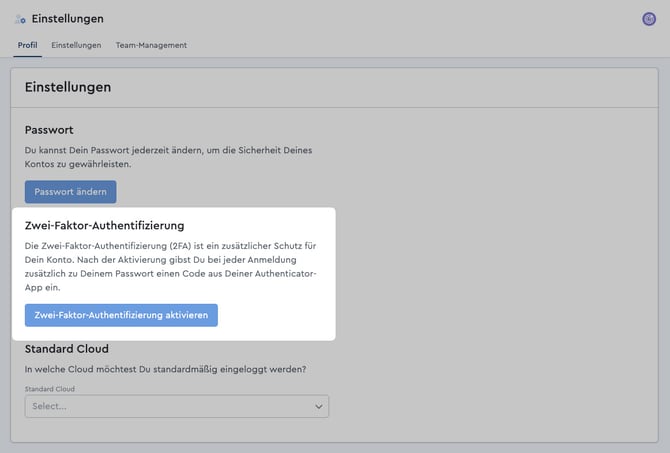This screenshot has height=453, width=670.
Task: Expand the Standard Cloud dropdown chevron
Action: (318, 406)
